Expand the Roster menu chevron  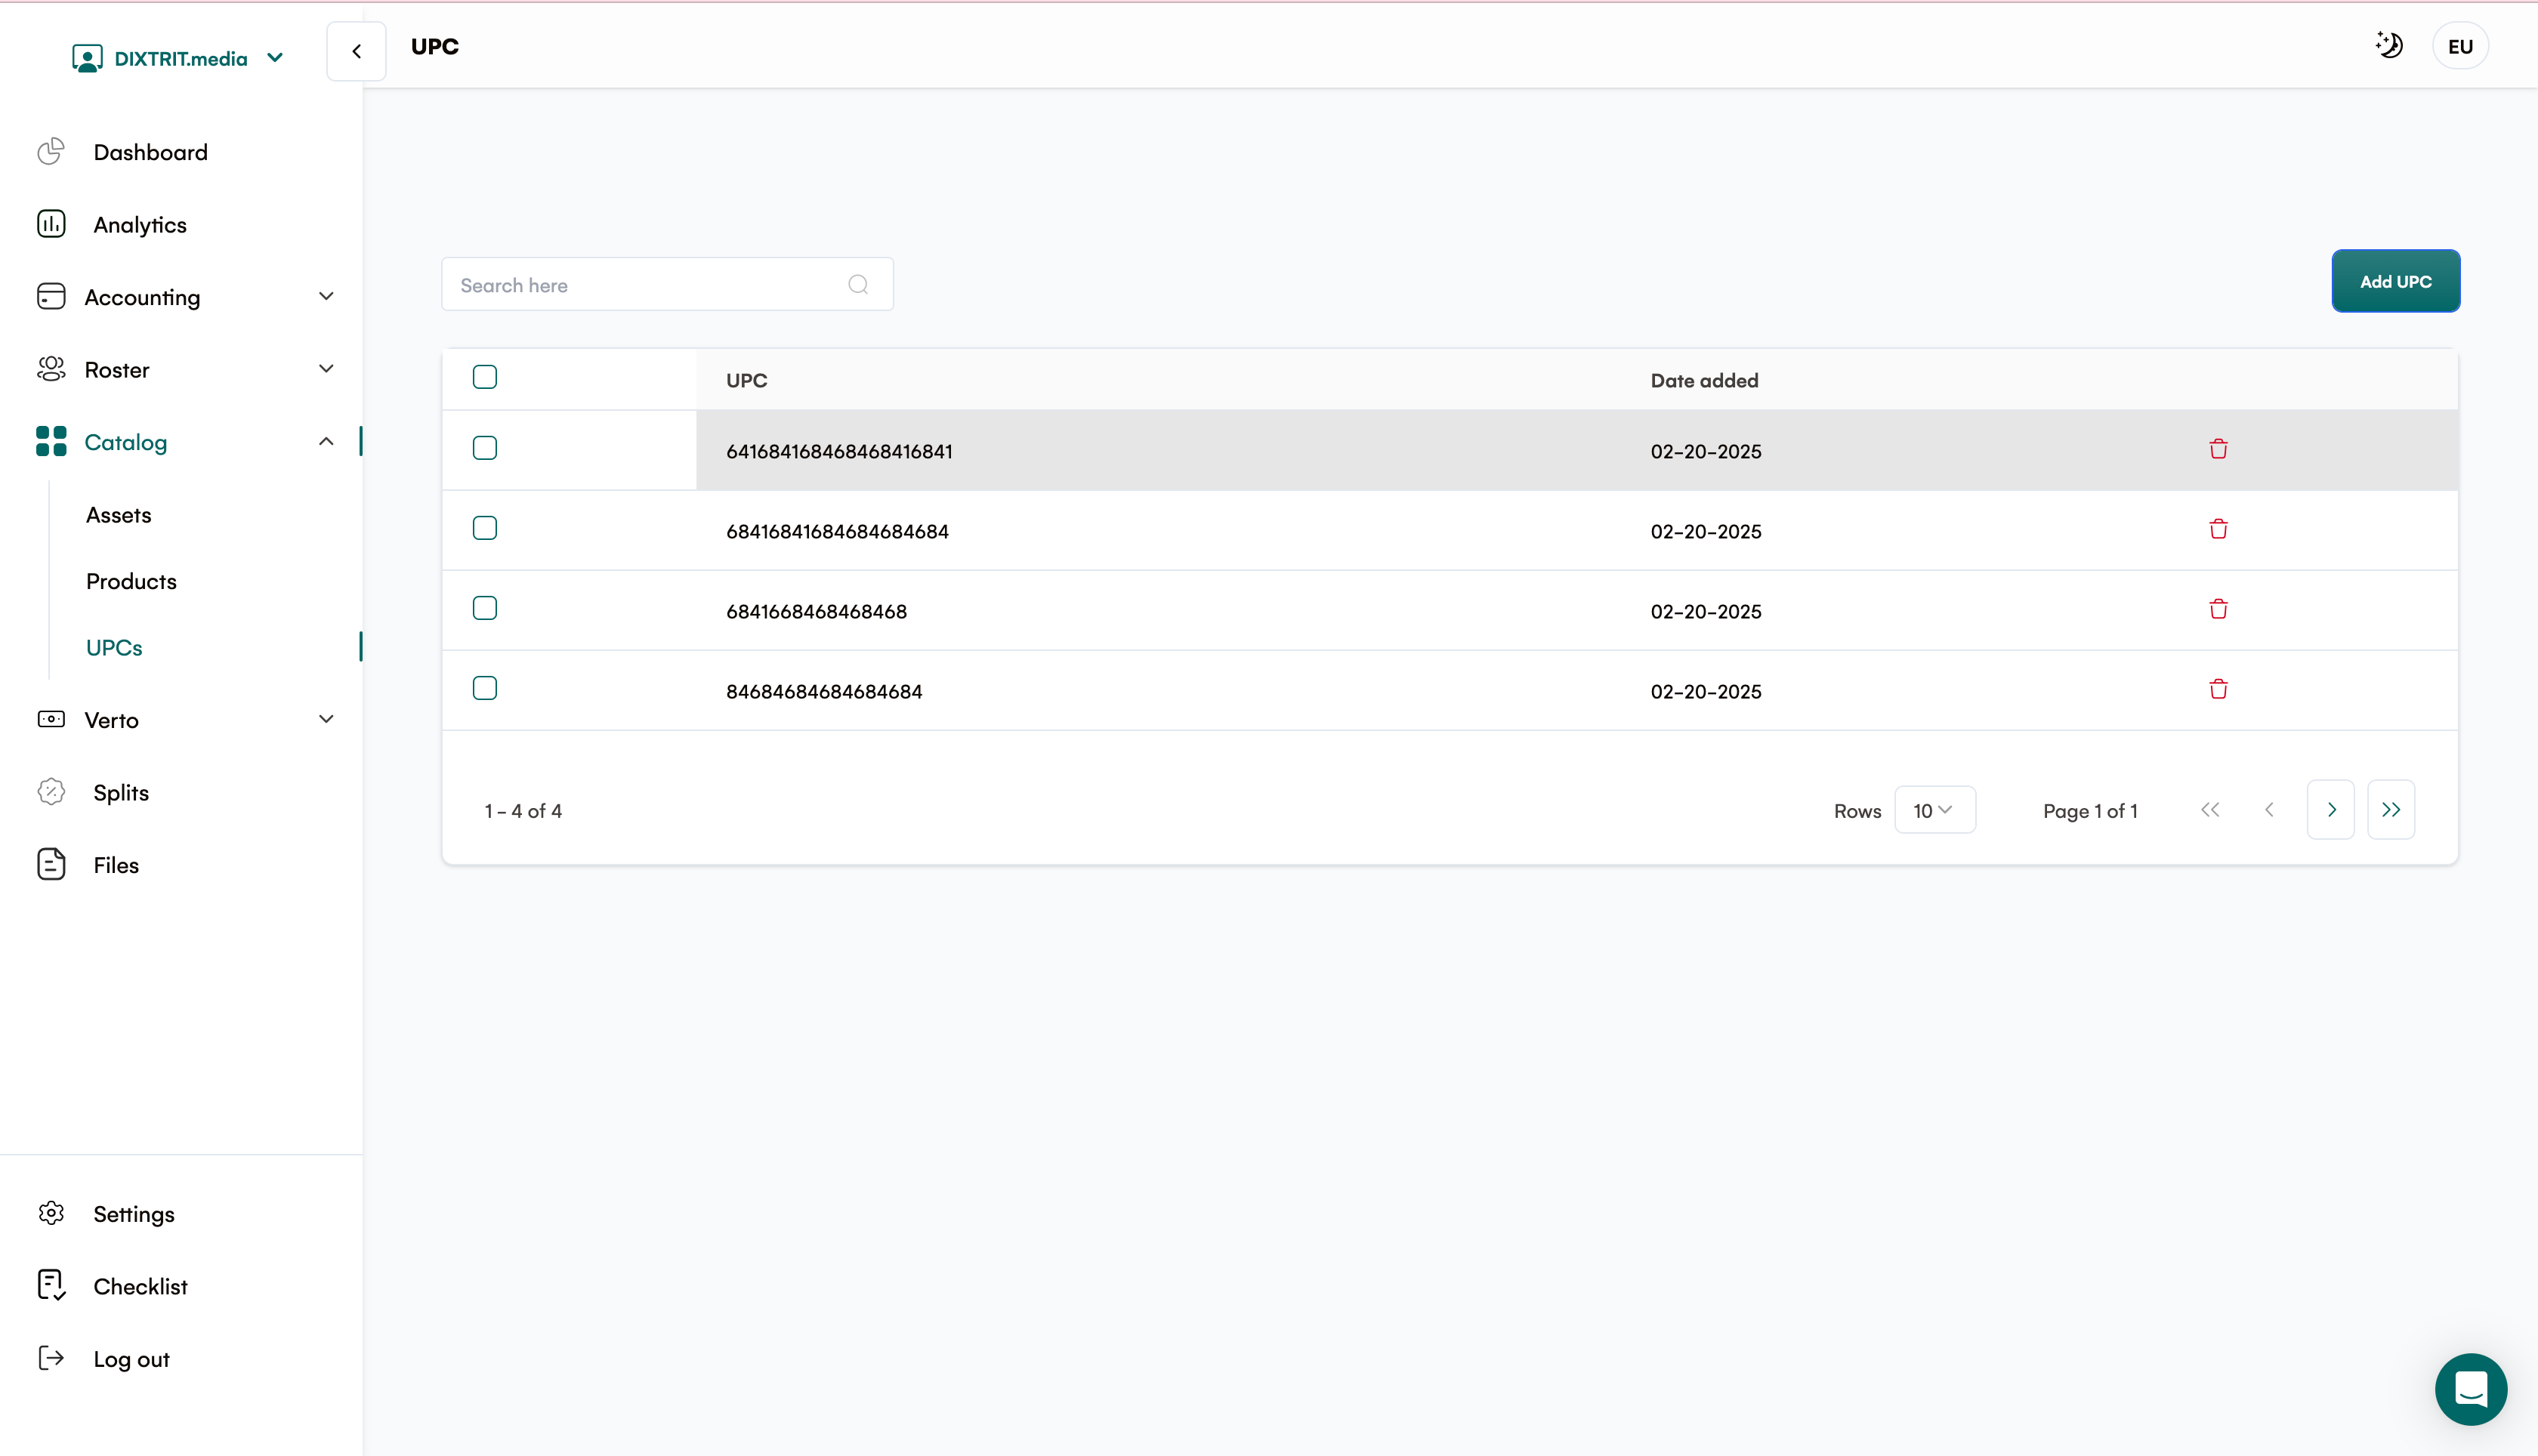click(x=326, y=368)
